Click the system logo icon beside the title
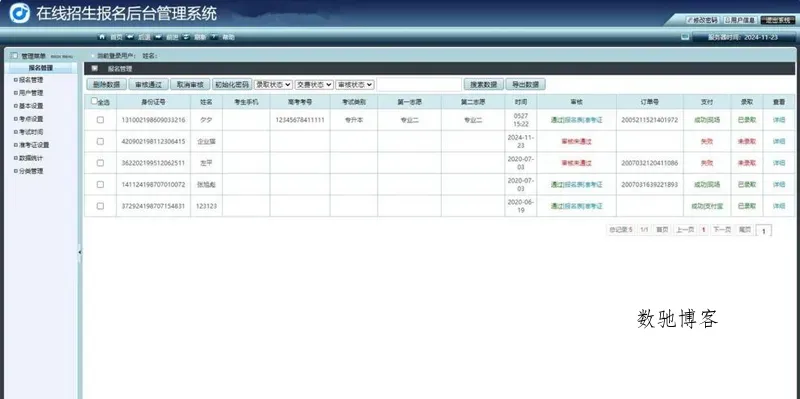800x399 pixels. [x=19, y=13]
